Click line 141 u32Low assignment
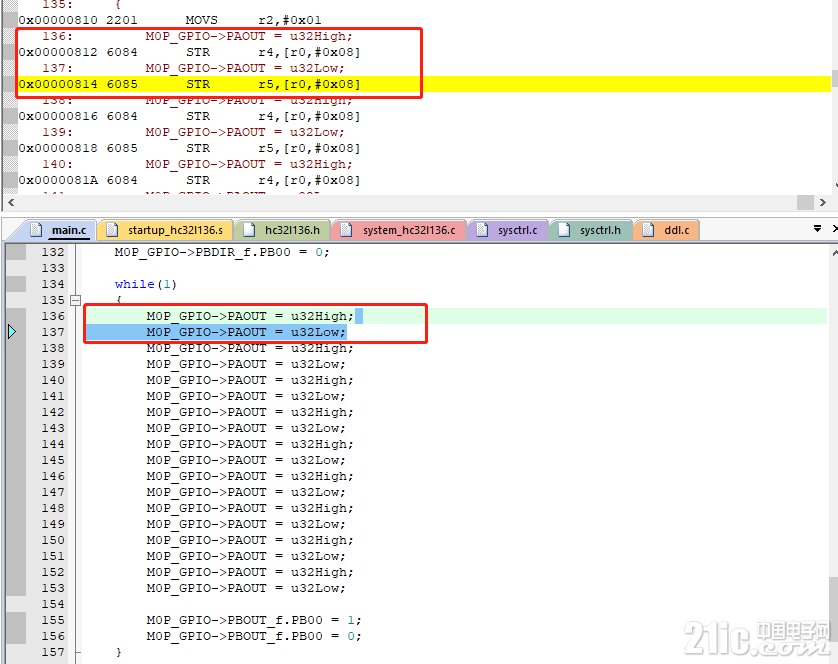Viewport: 838px width, 664px height. pos(246,396)
